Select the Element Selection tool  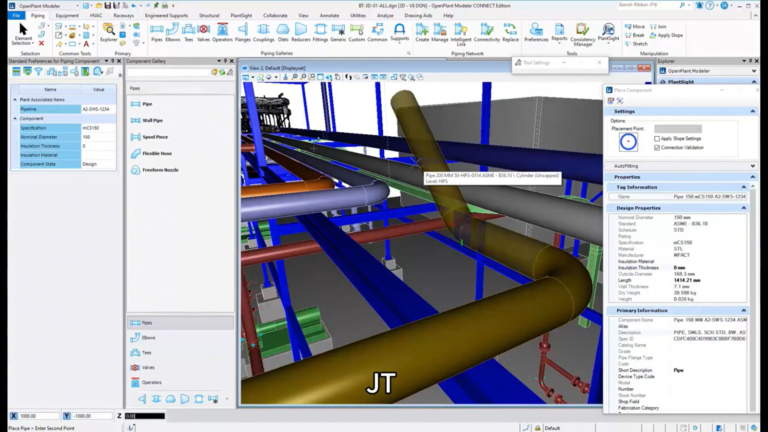(23, 34)
